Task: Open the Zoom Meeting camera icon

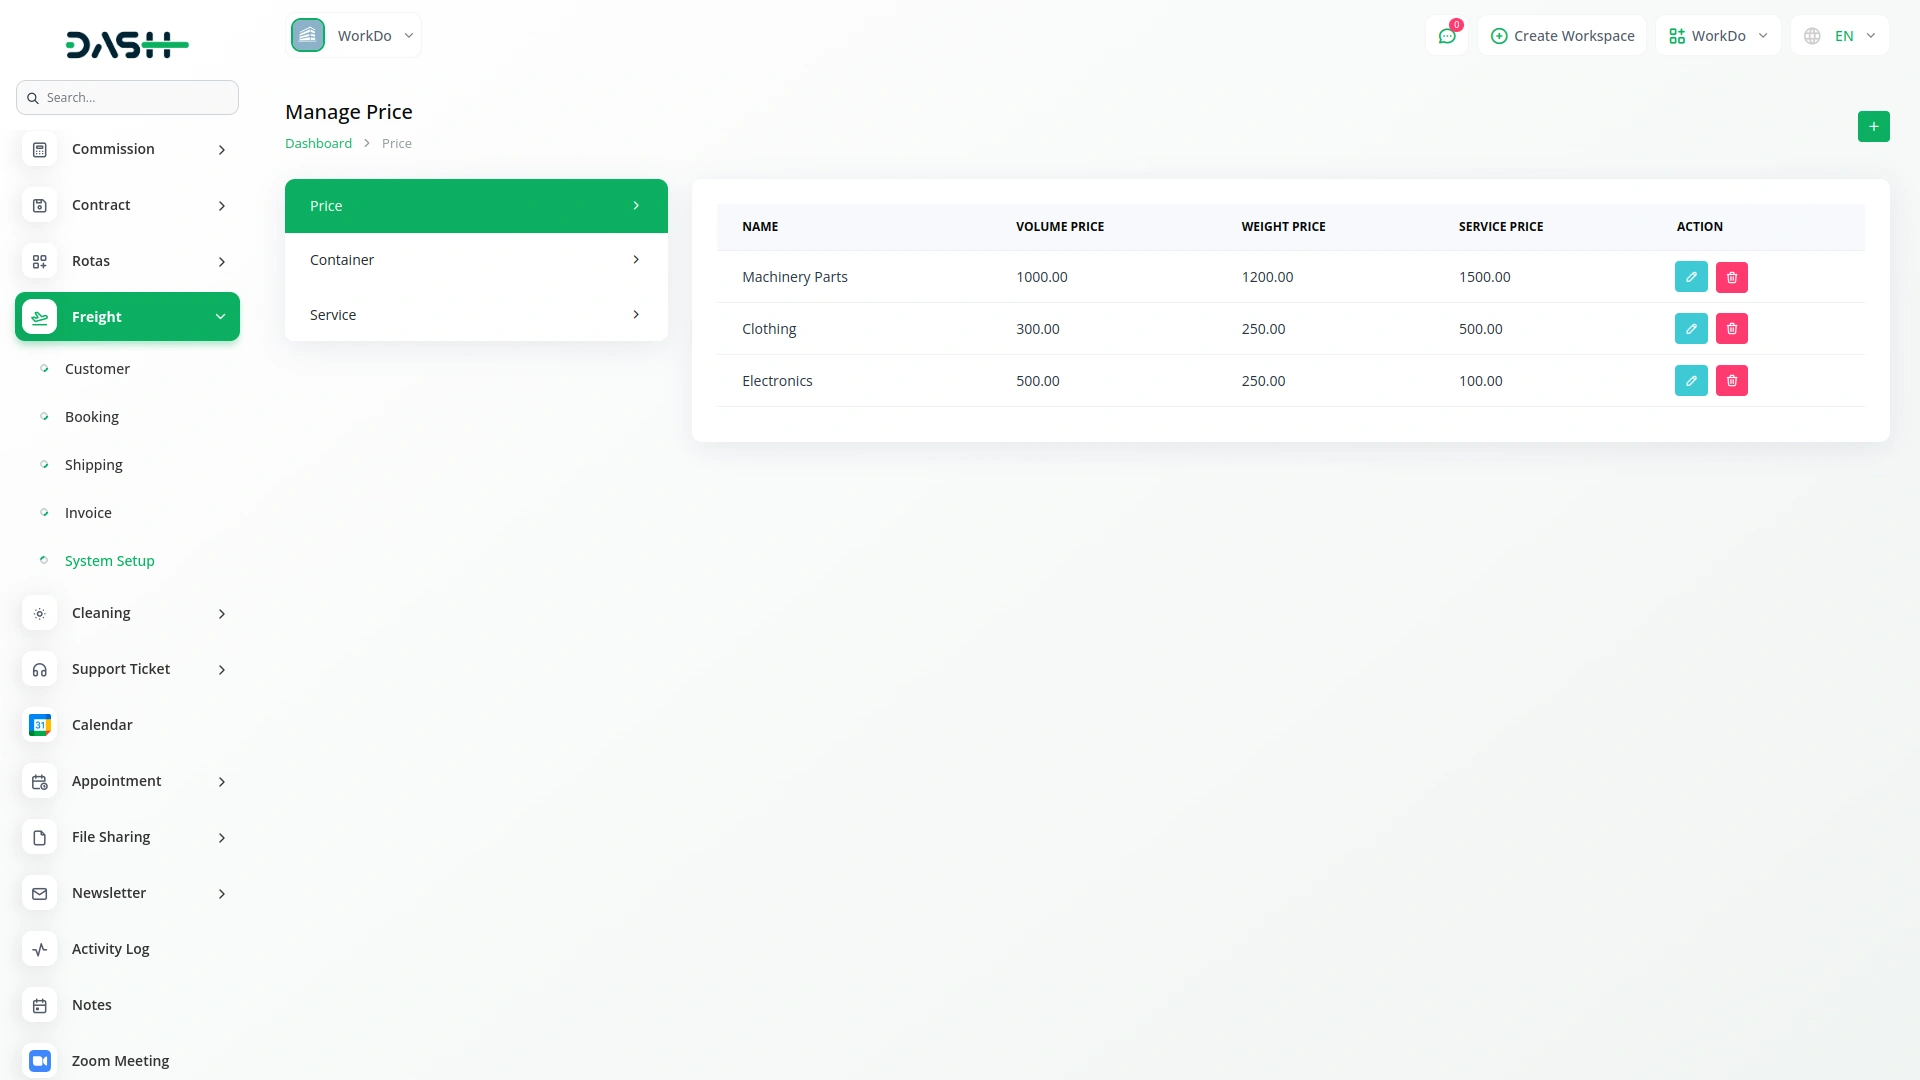Action: coord(39,1061)
